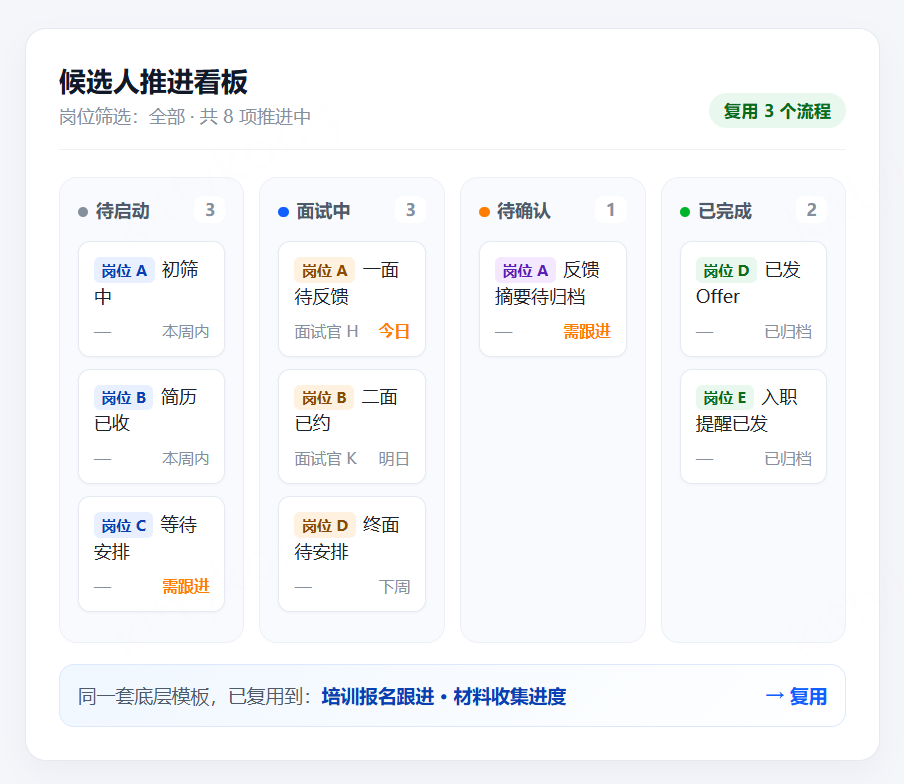Click the orange 岗位 B tag in 面试中
The image size is (904, 784).
tap(324, 397)
